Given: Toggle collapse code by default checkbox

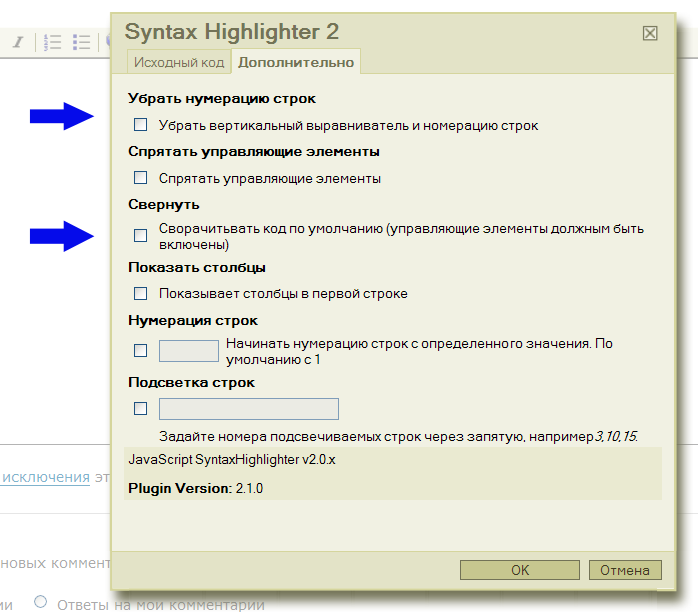Looking at the screenshot, I should 141,236.
